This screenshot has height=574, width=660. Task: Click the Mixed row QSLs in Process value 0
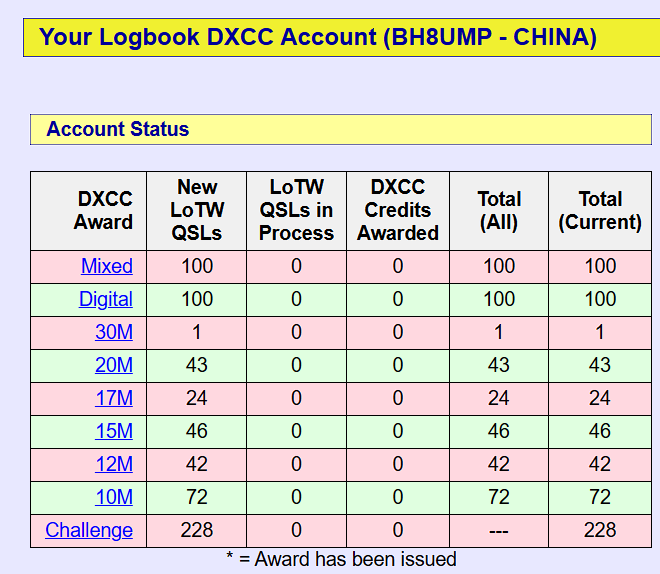click(x=296, y=266)
